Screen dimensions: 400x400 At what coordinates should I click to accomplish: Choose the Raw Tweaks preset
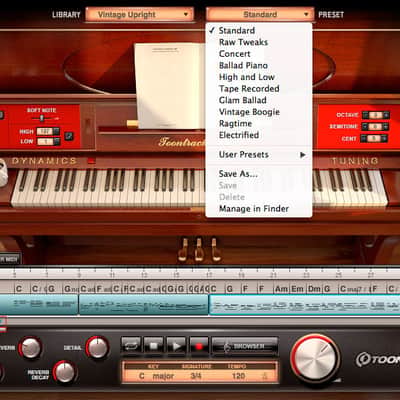[x=259, y=42]
